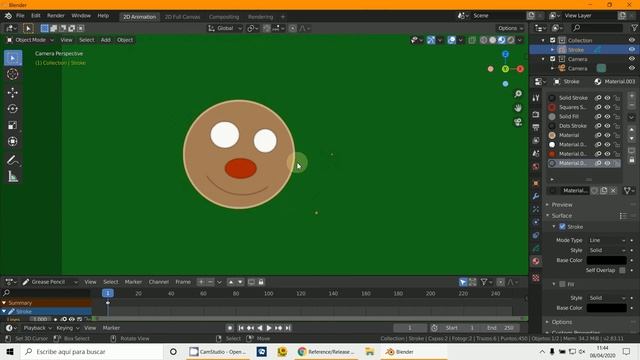Open the Render properties tab
The height and width of the screenshot is (360, 640).
(x=536, y=115)
